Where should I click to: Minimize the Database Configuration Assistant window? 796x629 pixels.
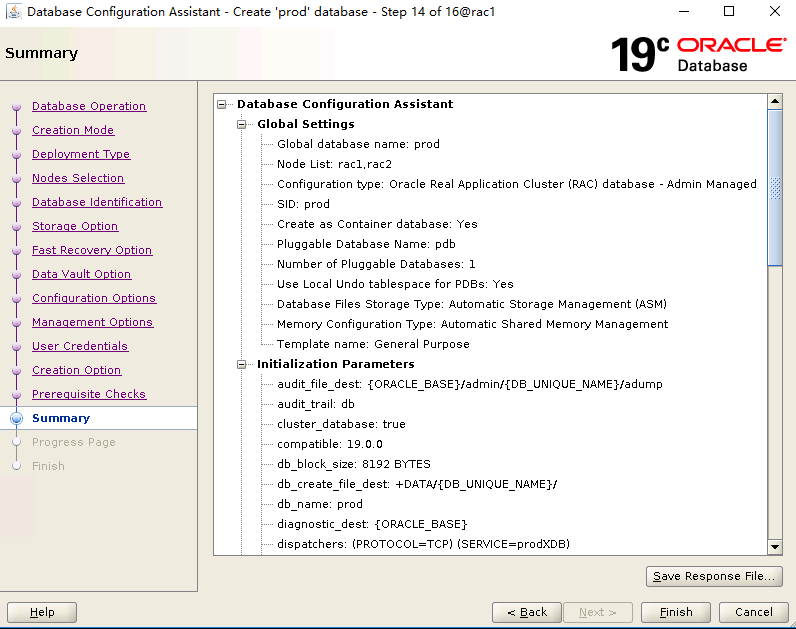[684, 11]
